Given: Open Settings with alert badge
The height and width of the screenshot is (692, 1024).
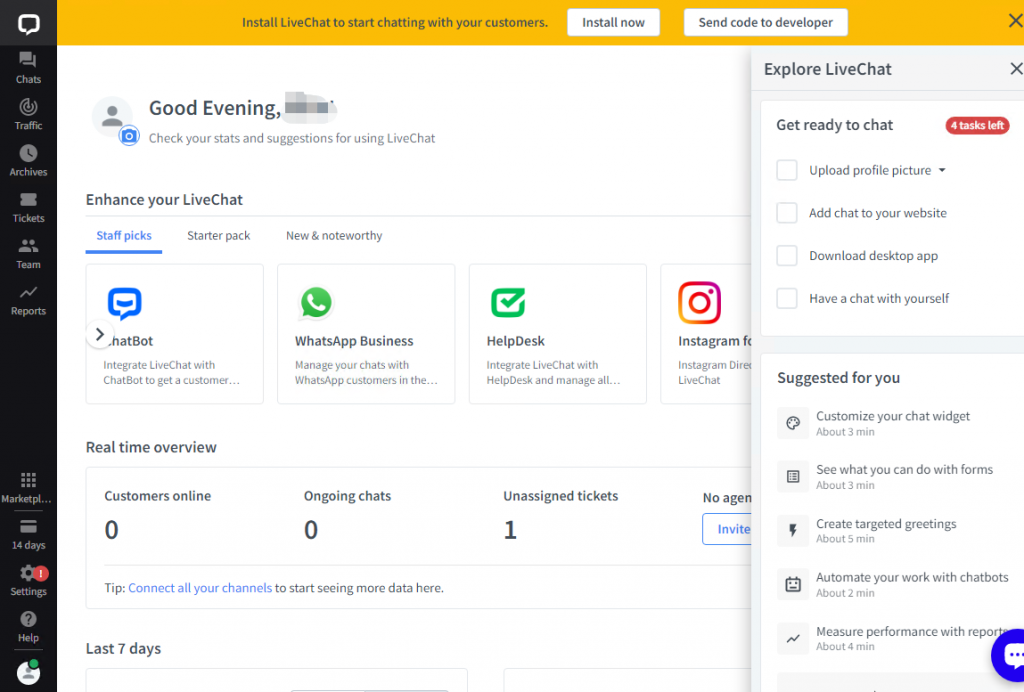Looking at the screenshot, I should pos(28,580).
